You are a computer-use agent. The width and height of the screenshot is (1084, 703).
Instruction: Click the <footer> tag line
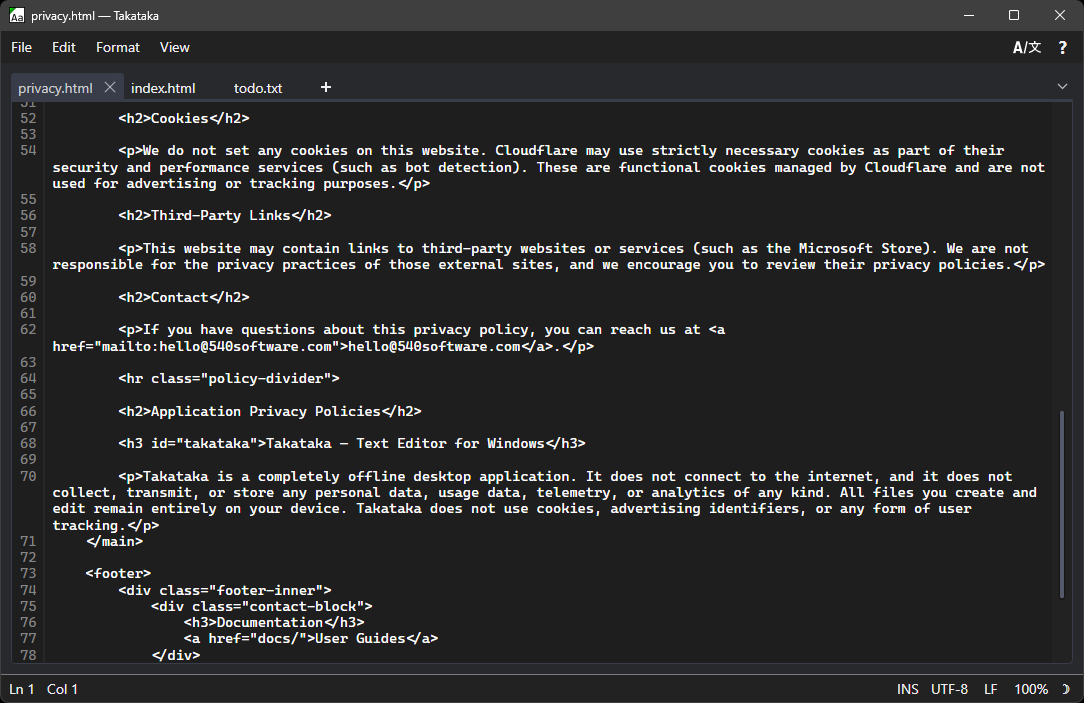click(118, 574)
